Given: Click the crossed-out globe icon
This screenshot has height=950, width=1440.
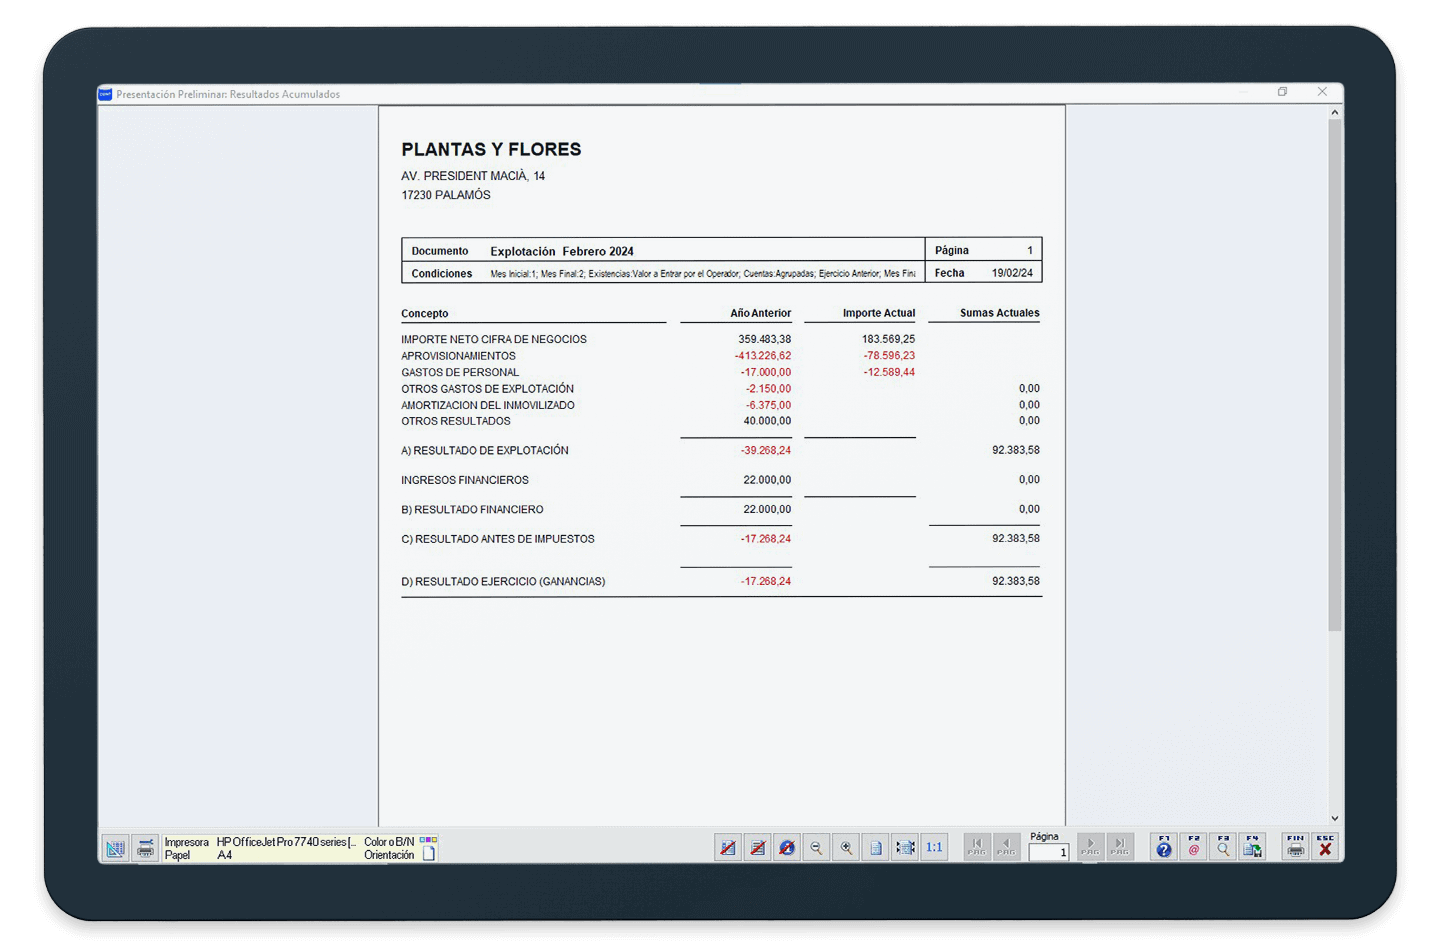Looking at the screenshot, I should [787, 848].
